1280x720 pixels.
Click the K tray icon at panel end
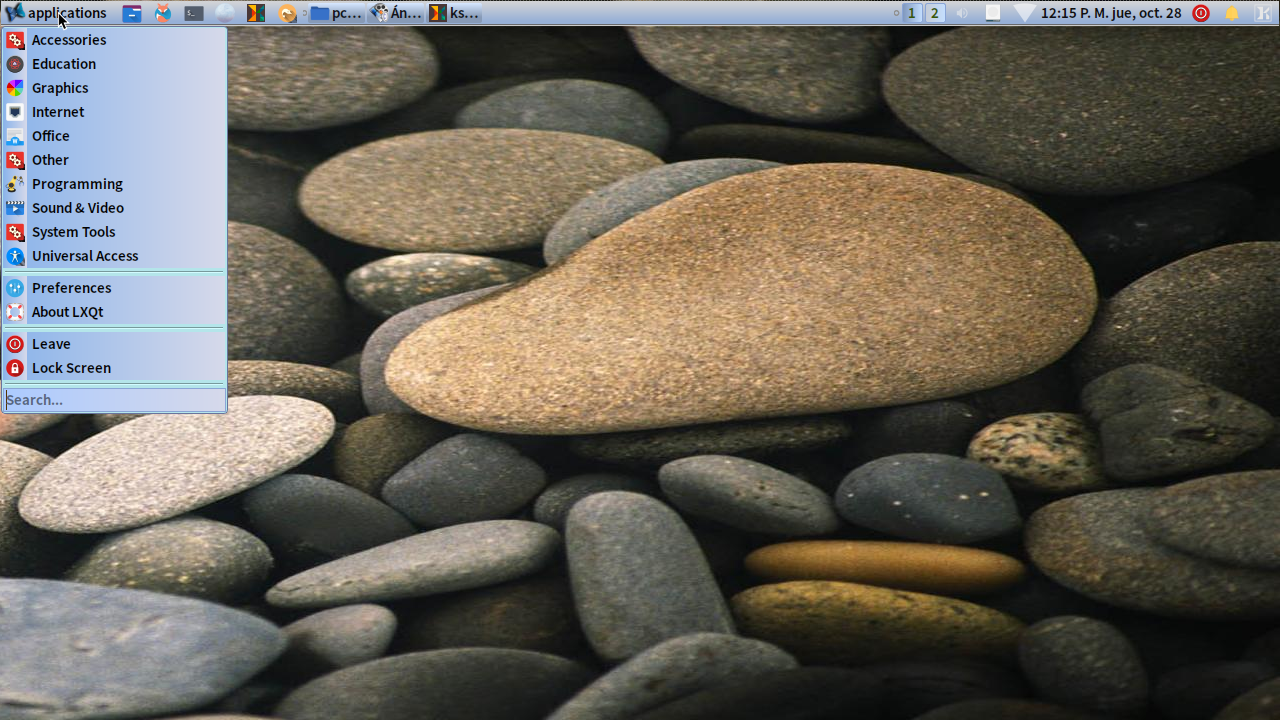pyautogui.click(x=1262, y=13)
